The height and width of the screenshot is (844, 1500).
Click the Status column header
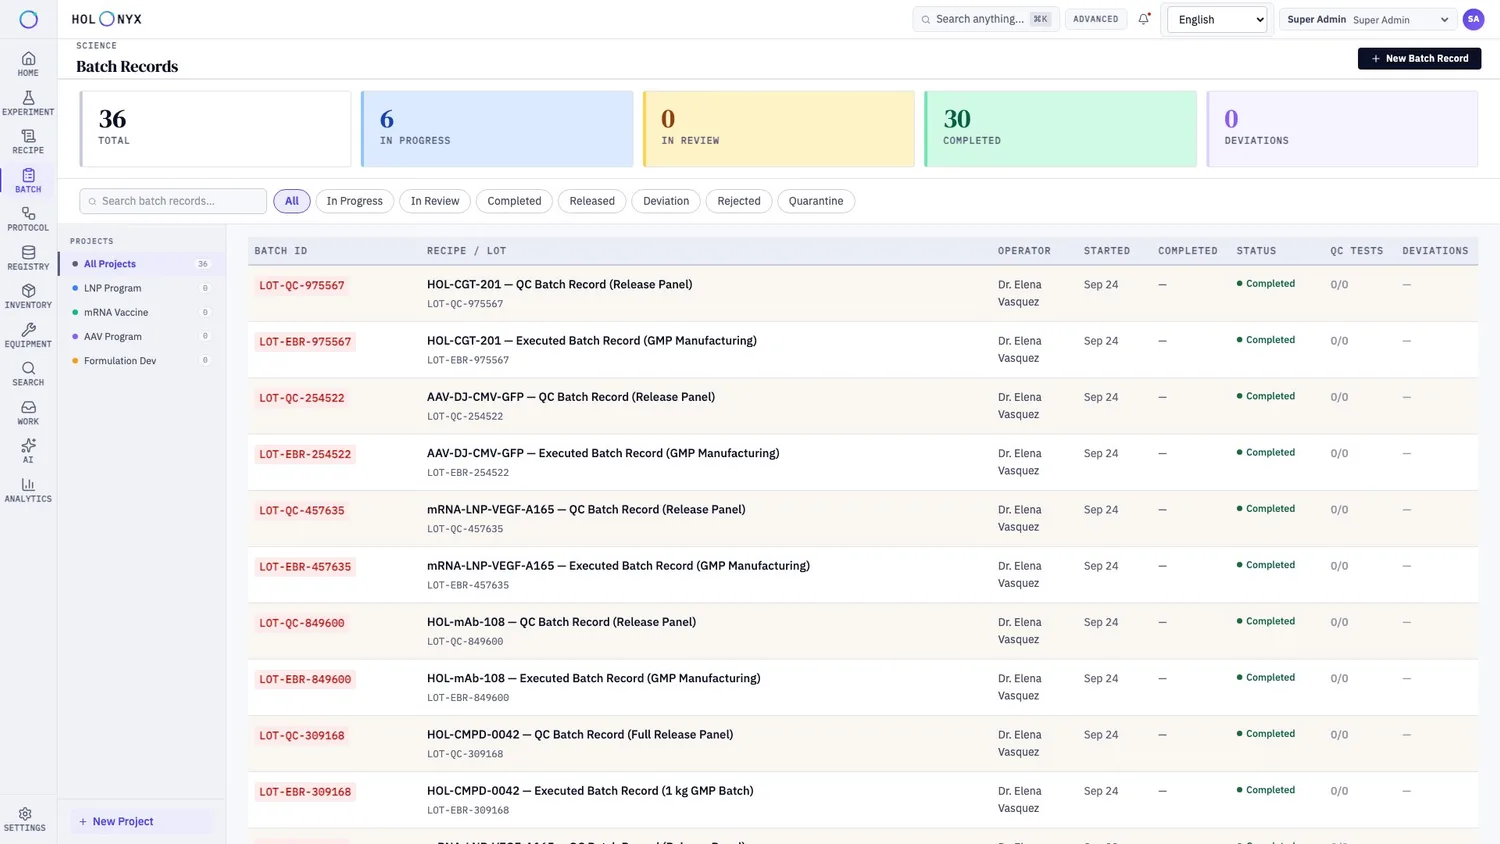[1256, 251]
